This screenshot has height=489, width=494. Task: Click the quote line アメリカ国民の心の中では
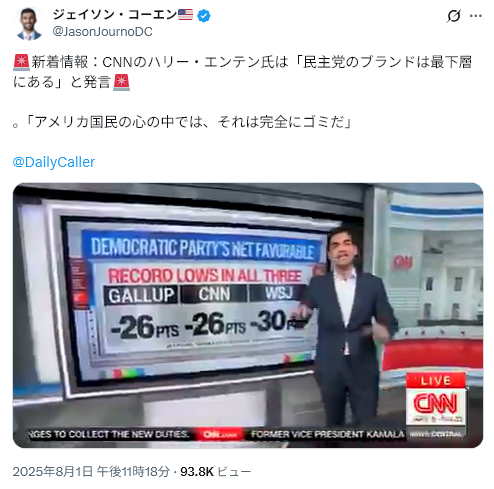[x=182, y=122]
